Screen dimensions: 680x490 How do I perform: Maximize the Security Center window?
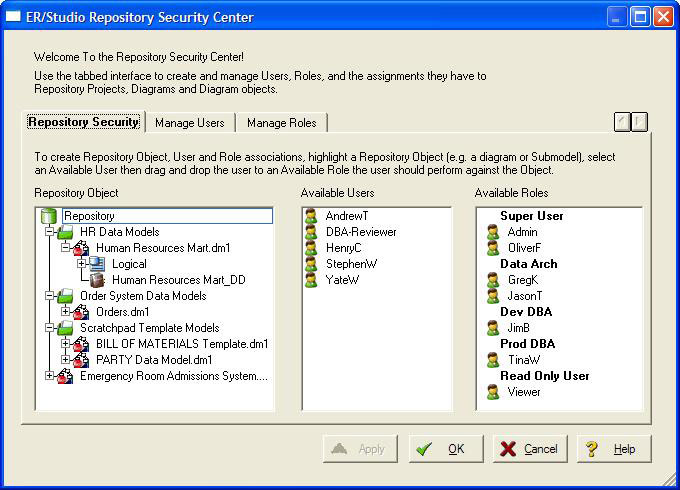point(640,17)
